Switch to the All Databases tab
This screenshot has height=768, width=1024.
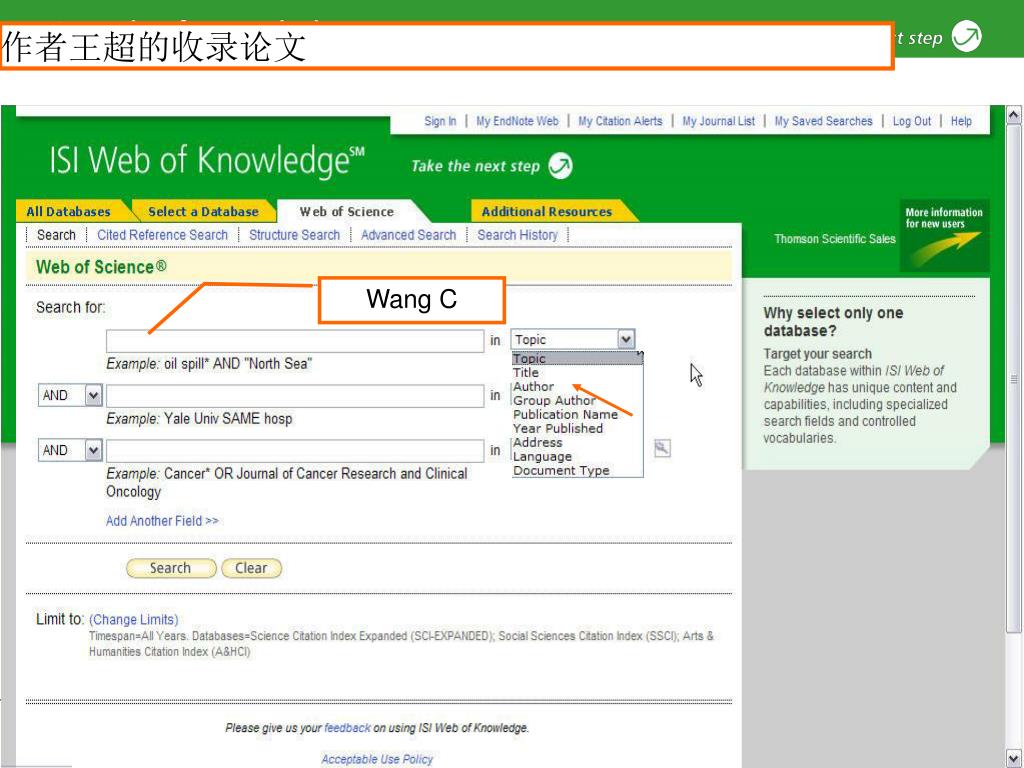[x=69, y=212]
